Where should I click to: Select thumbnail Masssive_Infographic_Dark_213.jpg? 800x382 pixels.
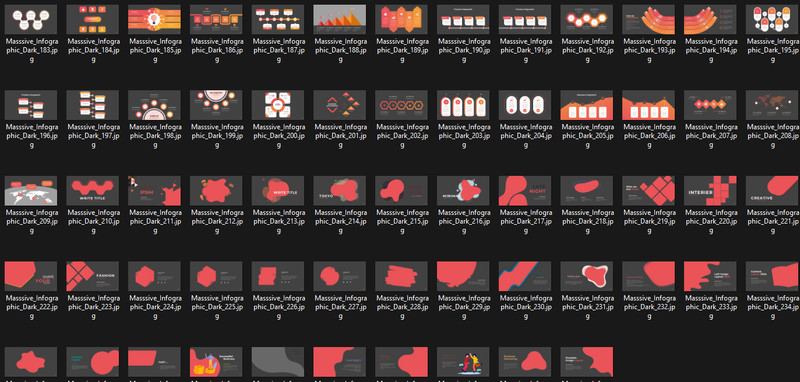tap(278, 191)
